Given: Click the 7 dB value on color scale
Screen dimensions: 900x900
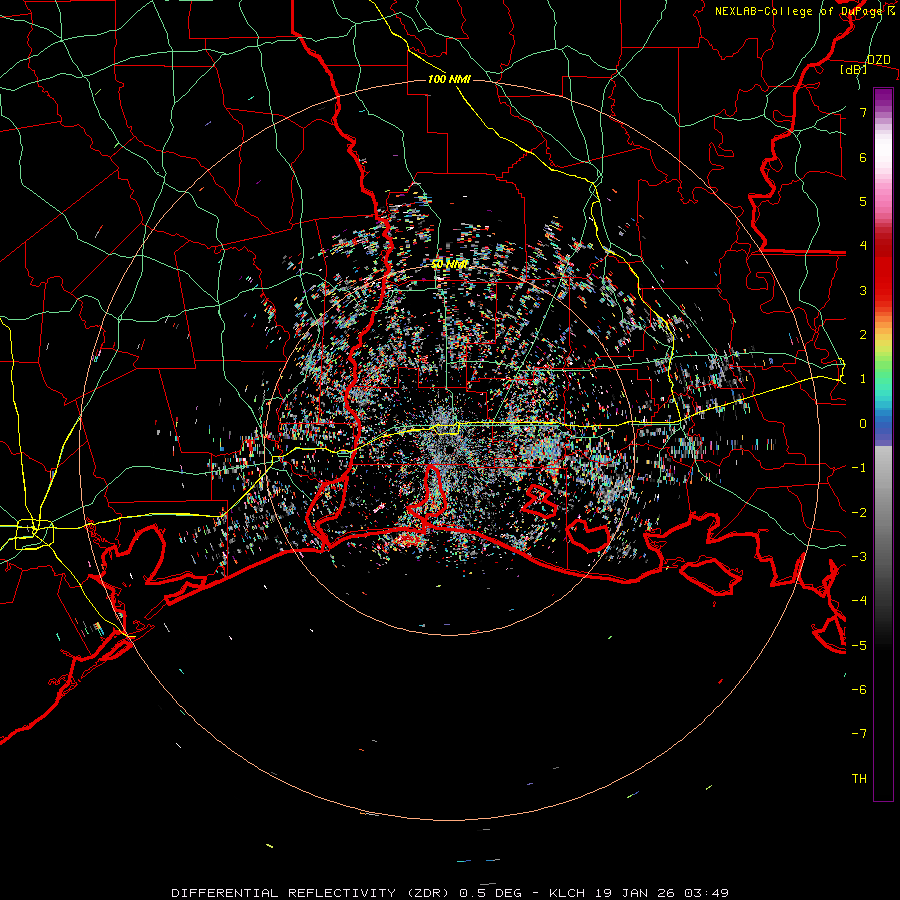Looking at the screenshot, I should (x=863, y=112).
